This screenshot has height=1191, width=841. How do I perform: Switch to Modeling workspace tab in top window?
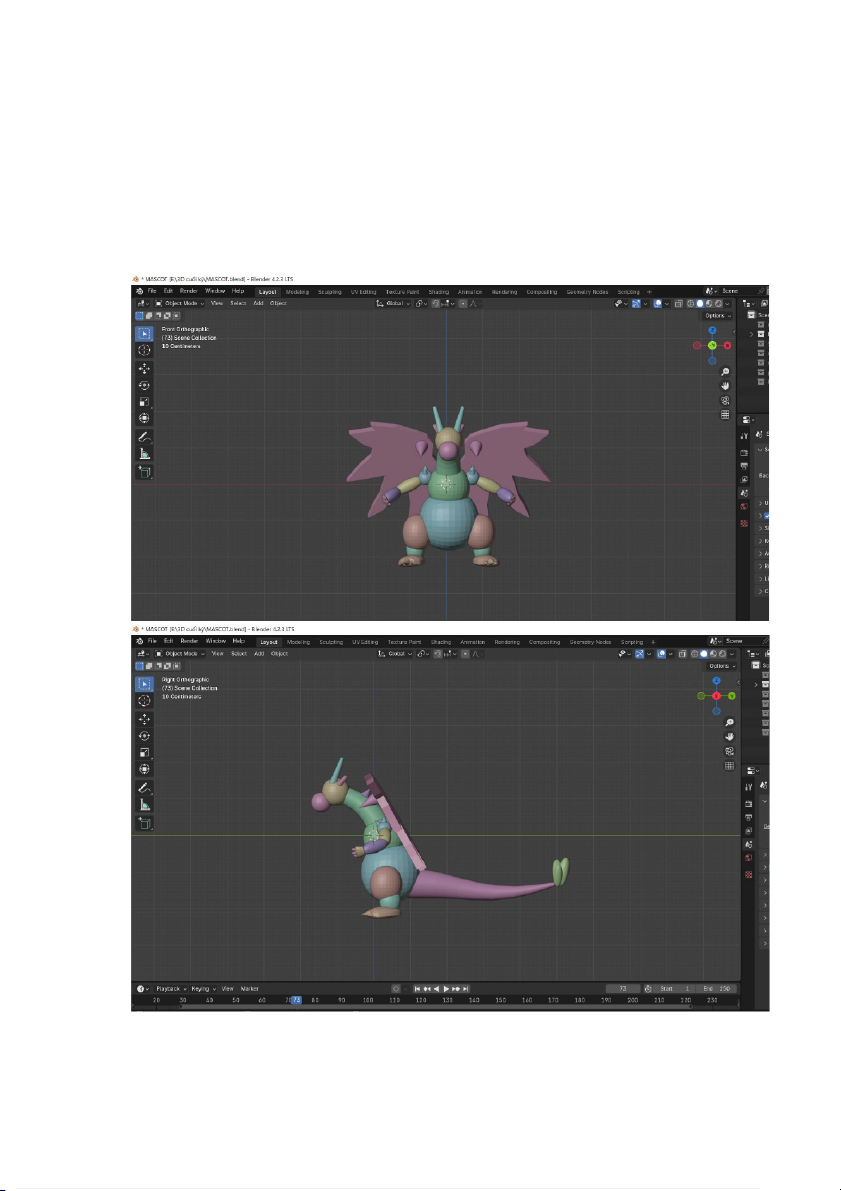click(x=297, y=292)
